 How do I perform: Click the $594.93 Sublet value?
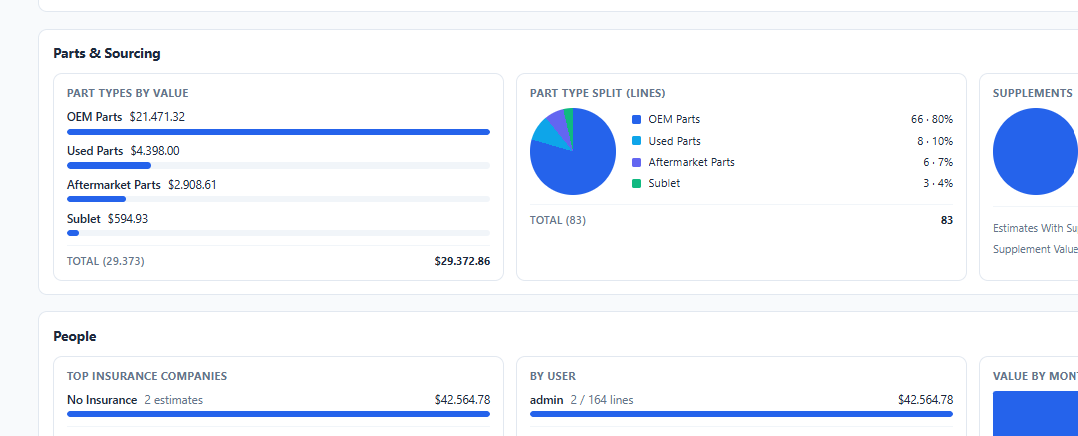[x=128, y=219]
